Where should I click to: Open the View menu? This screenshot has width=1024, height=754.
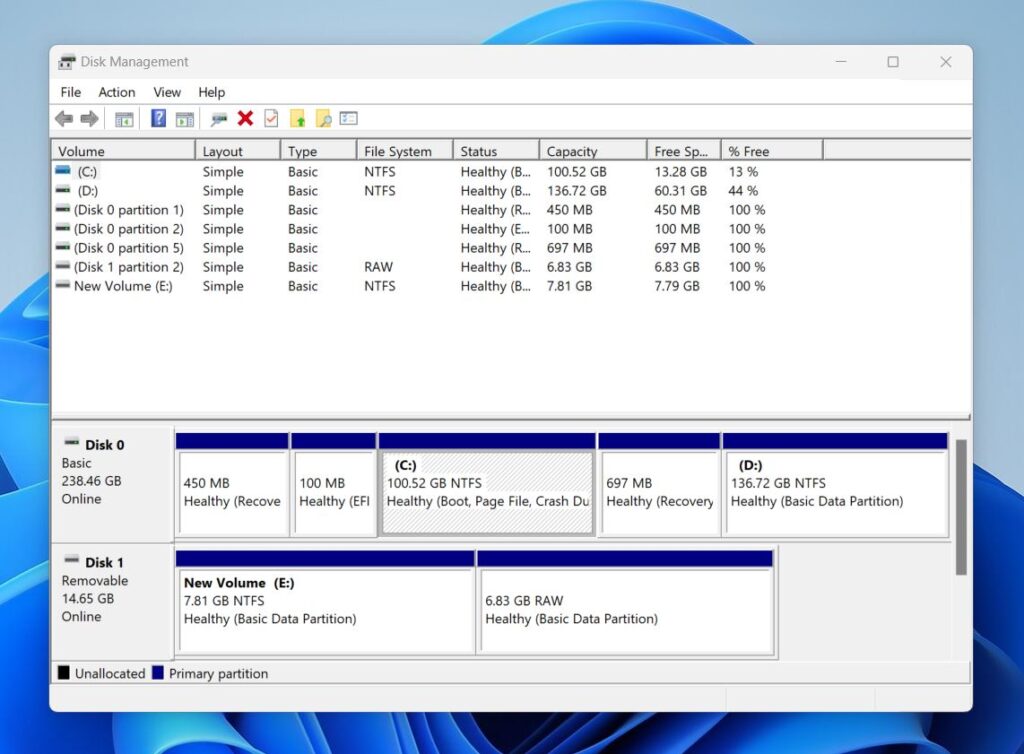click(x=166, y=92)
